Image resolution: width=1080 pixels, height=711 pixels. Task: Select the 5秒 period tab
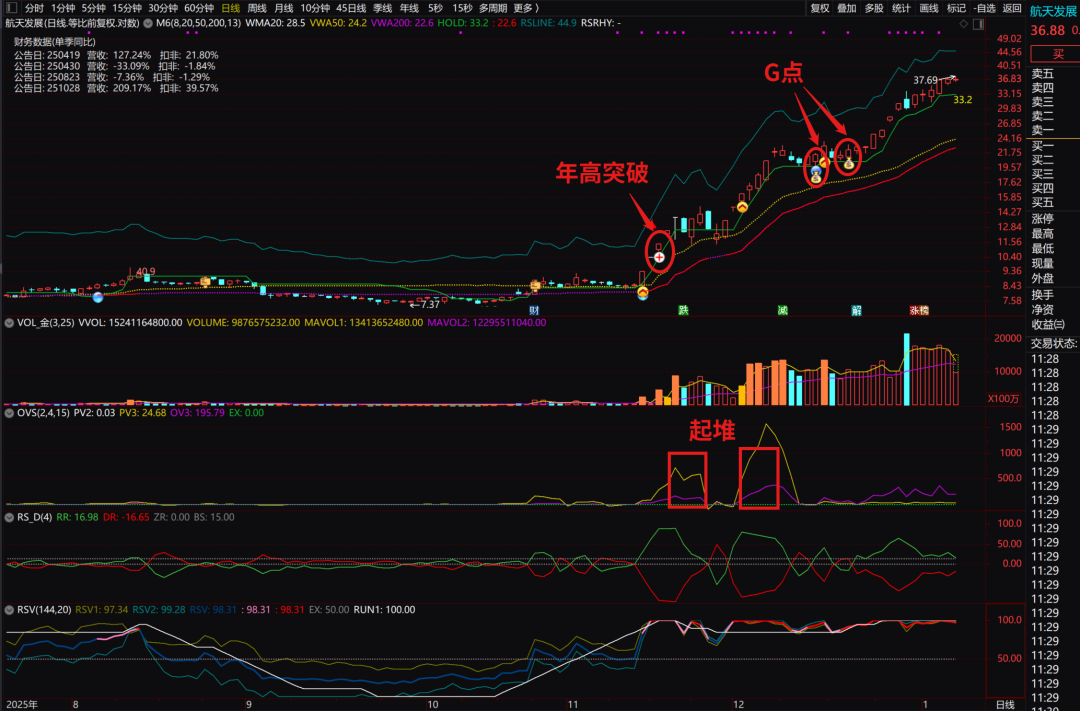click(435, 8)
